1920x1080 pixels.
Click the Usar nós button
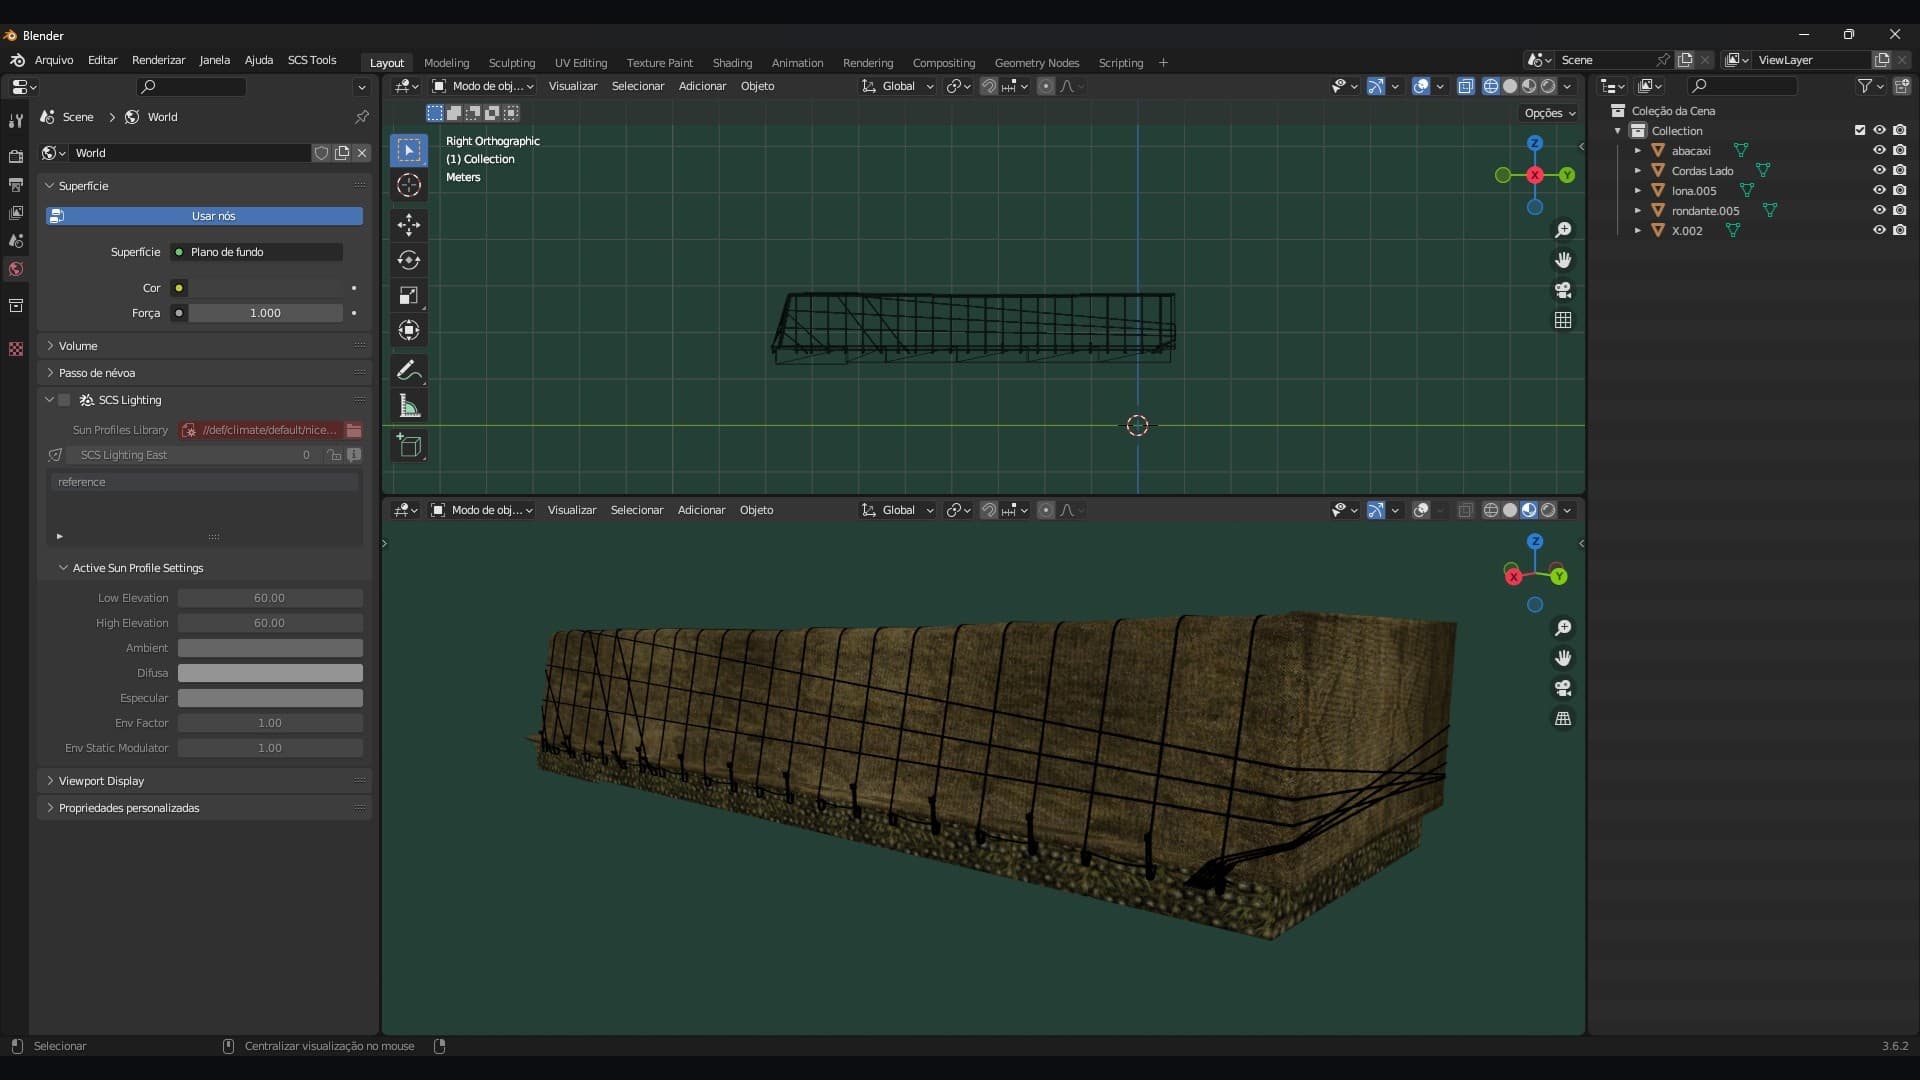click(x=204, y=216)
